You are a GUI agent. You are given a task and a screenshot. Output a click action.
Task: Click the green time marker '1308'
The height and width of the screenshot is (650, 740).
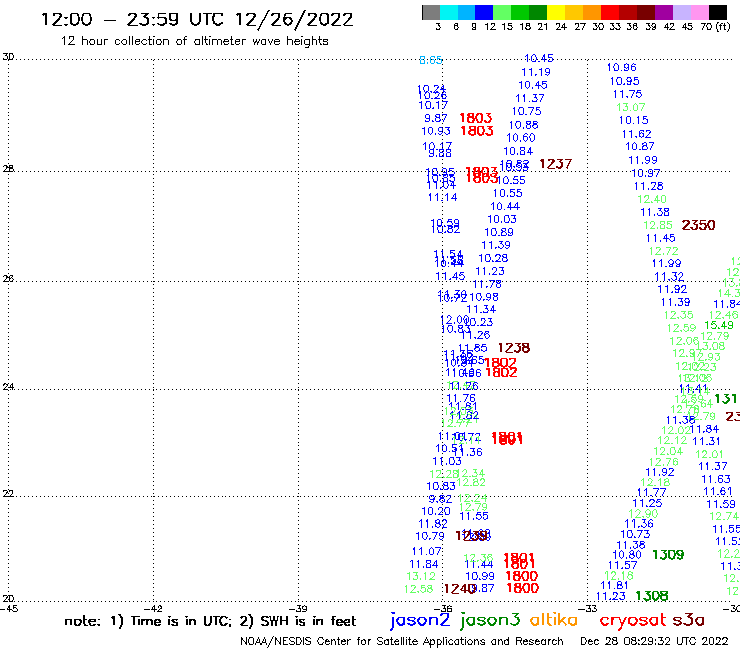point(652,596)
